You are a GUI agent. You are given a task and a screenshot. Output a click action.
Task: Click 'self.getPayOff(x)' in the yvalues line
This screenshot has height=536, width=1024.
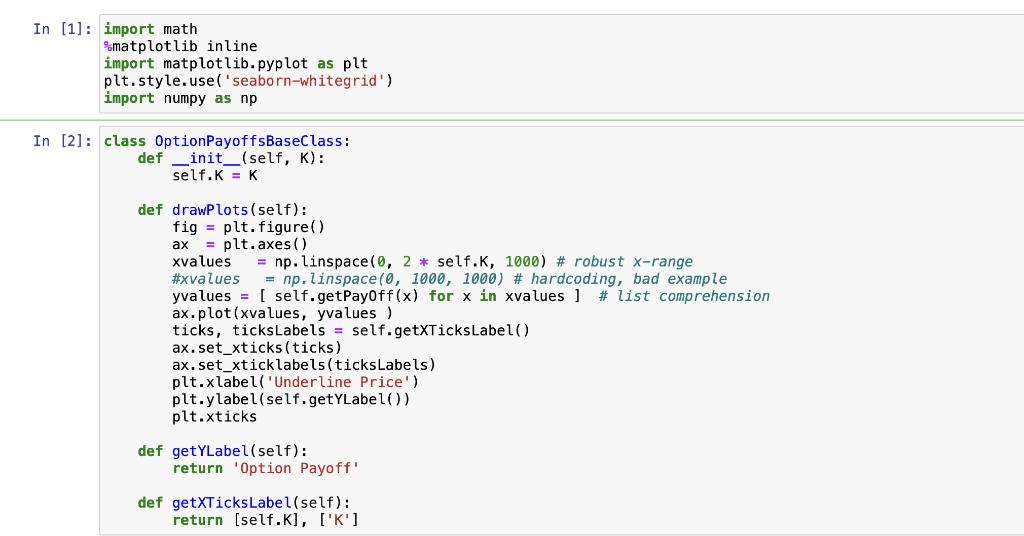coord(346,296)
